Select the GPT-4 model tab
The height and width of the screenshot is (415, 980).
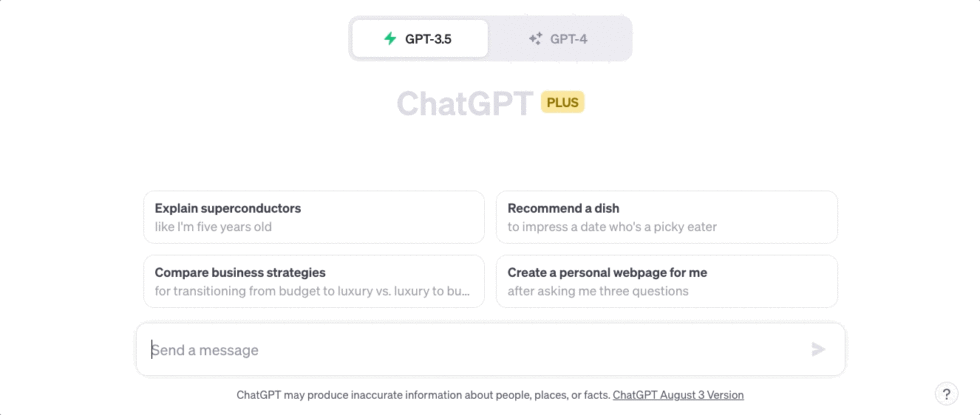[x=559, y=39]
